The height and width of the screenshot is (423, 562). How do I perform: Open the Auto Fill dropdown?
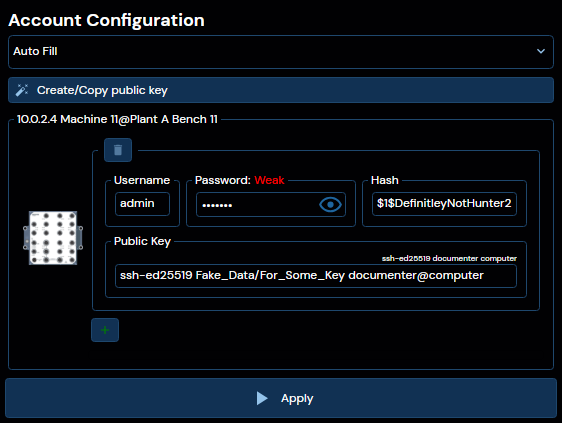(281, 52)
